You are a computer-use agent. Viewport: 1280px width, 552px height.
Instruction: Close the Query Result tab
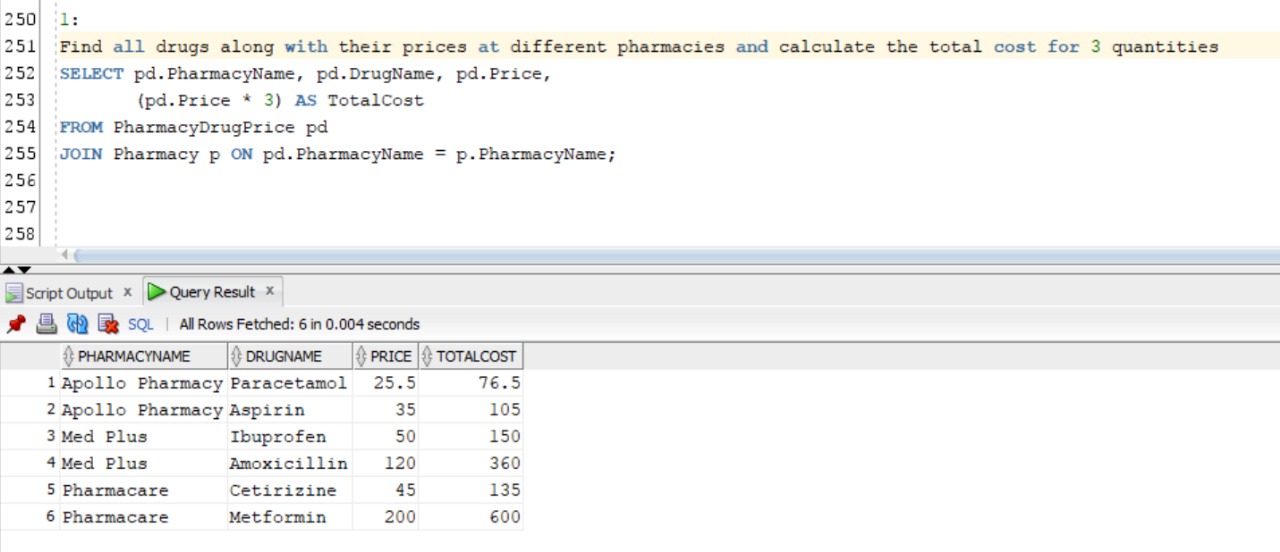point(270,291)
